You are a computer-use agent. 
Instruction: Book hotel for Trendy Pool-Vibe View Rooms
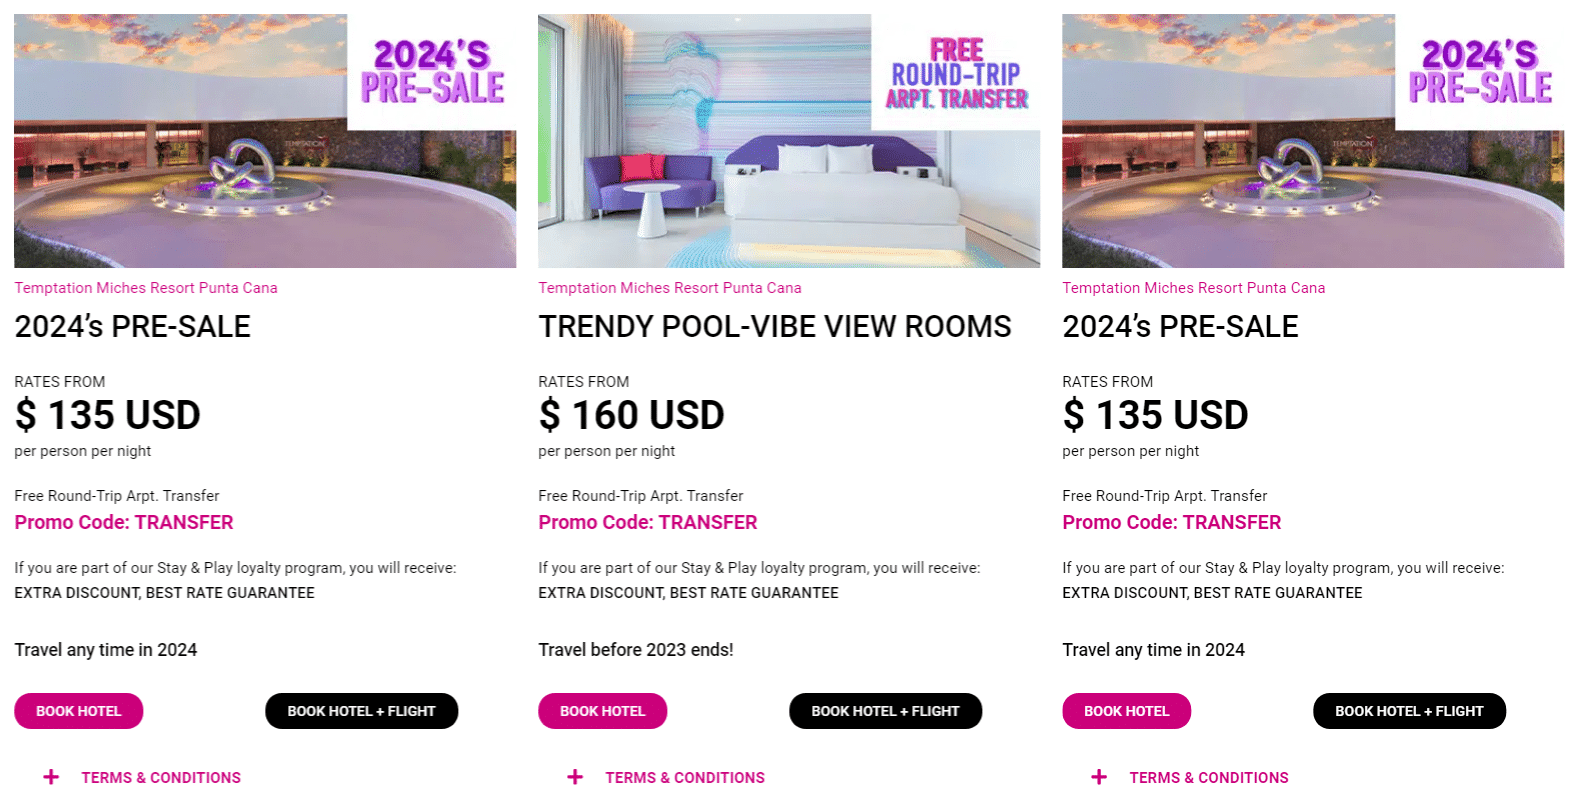tap(603, 711)
